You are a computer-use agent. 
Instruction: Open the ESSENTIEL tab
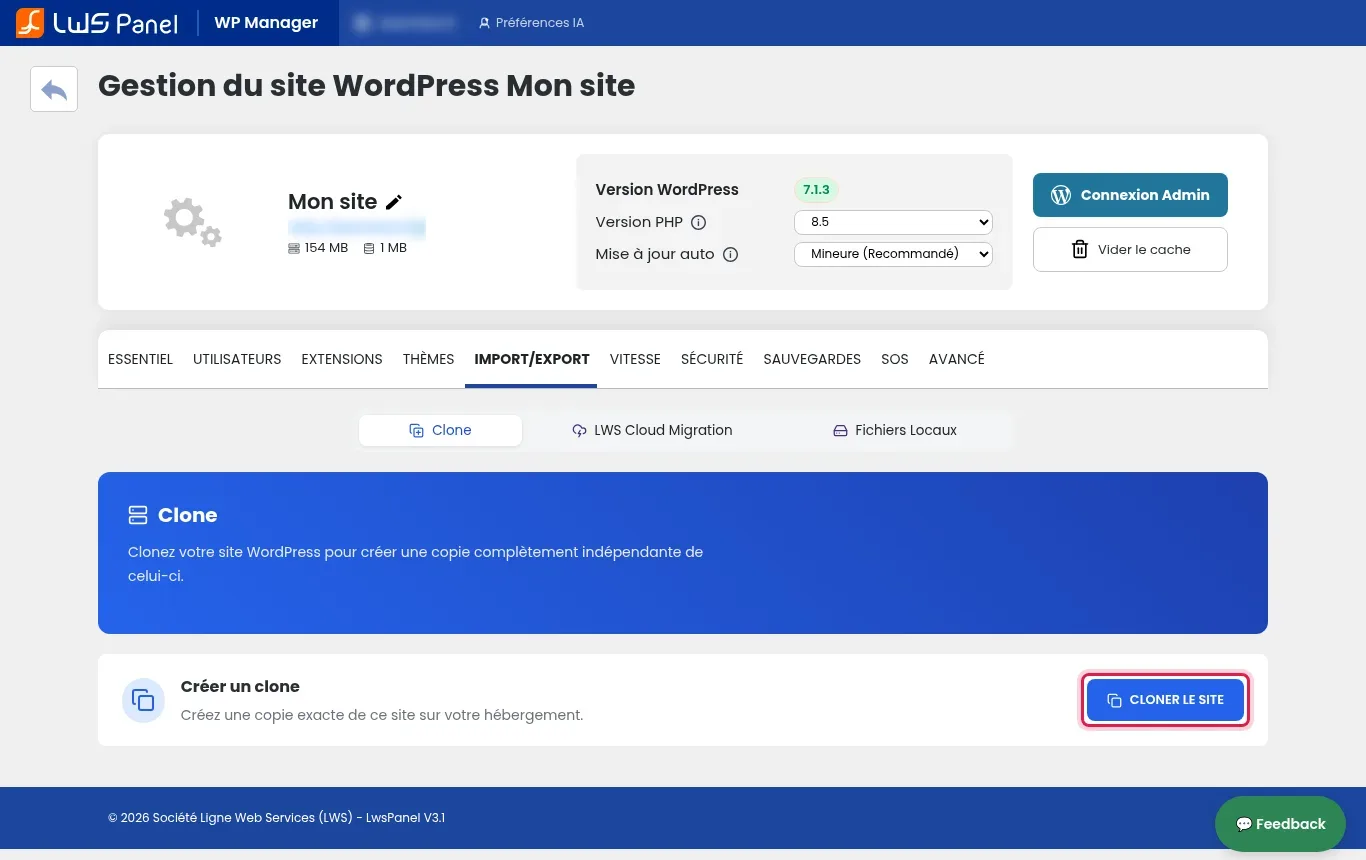140,359
